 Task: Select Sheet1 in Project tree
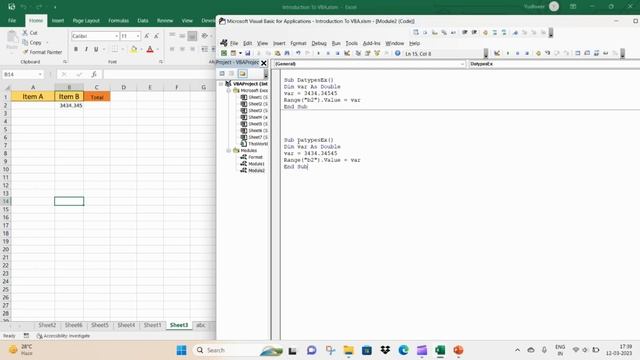click(254, 97)
